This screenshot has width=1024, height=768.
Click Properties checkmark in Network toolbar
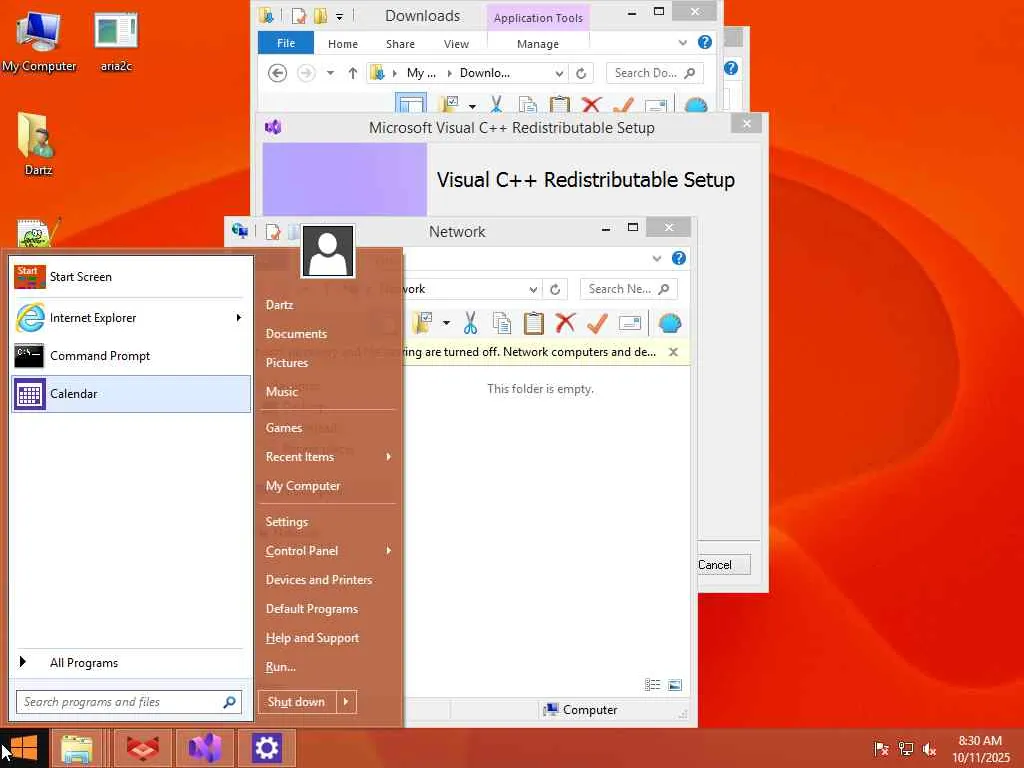pyautogui.click(x=597, y=323)
